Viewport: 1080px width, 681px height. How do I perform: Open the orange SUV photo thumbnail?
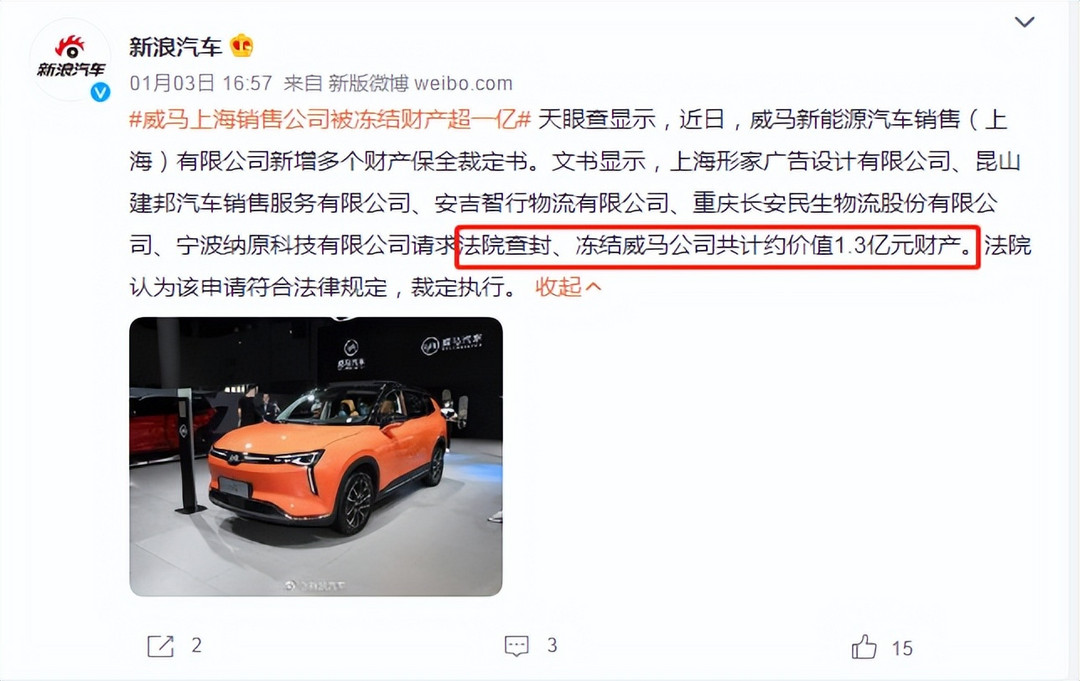(316, 457)
